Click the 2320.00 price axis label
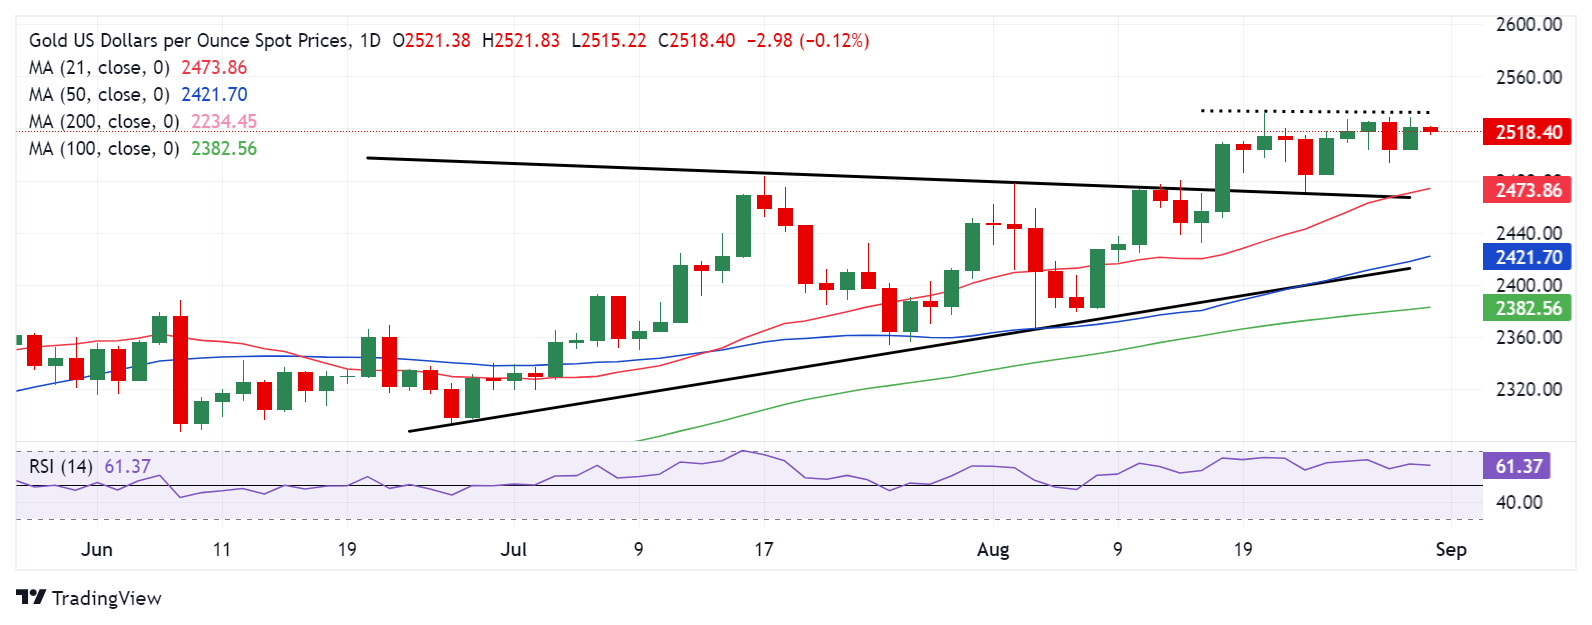Image resolution: width=1592 pixels, height=625 pixels. tap(1528, 389)
